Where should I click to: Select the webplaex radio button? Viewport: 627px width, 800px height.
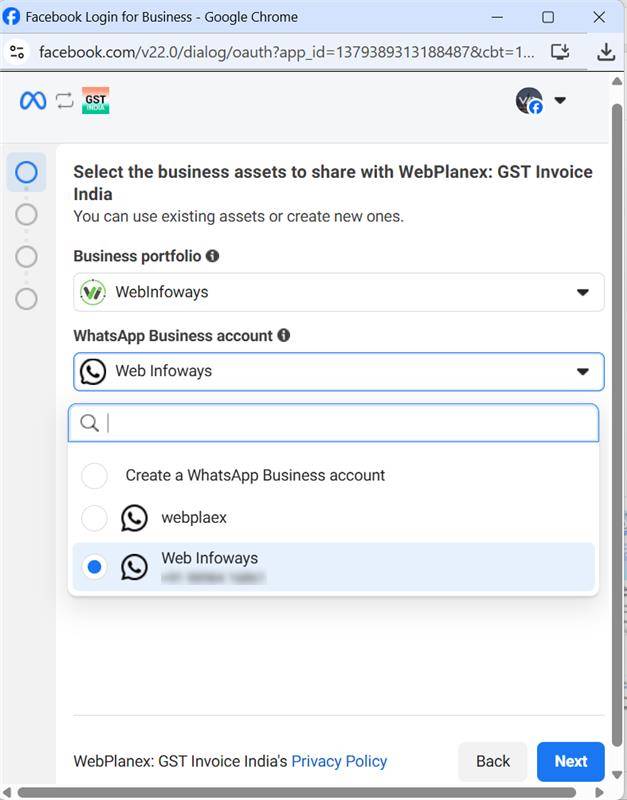pyautogui.click(x=94, y=518)
